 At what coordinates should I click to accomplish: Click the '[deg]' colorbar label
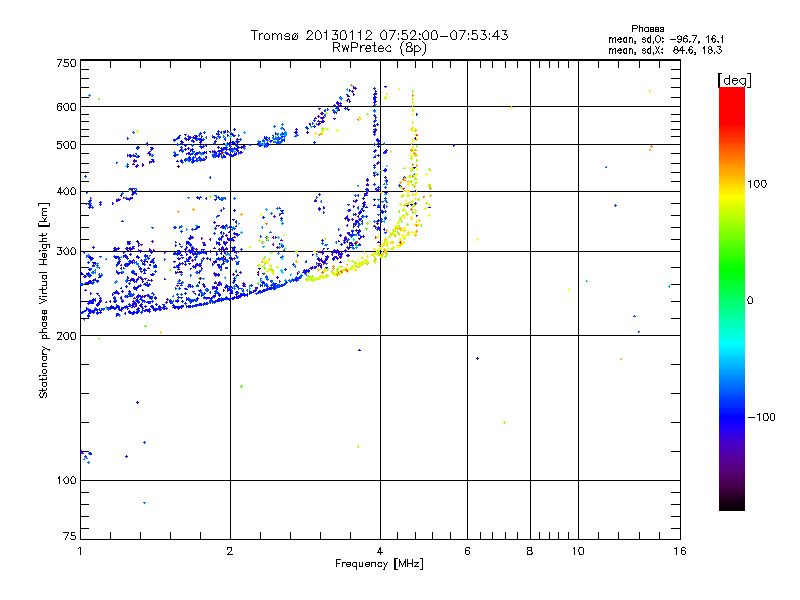coord(734,80)
